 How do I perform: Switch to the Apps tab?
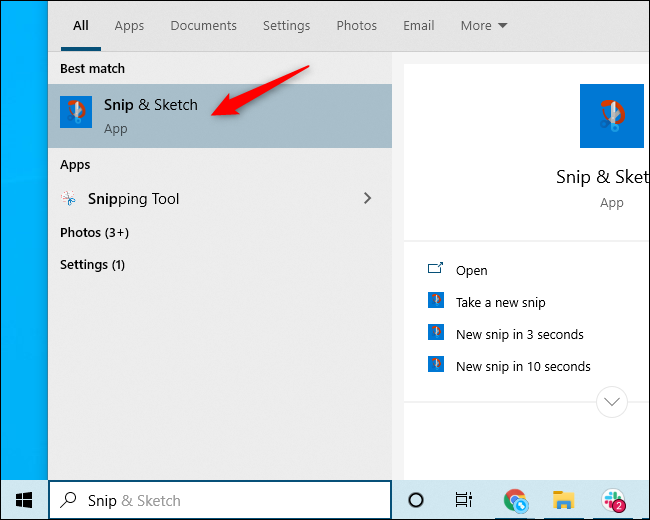coord(129,25)
